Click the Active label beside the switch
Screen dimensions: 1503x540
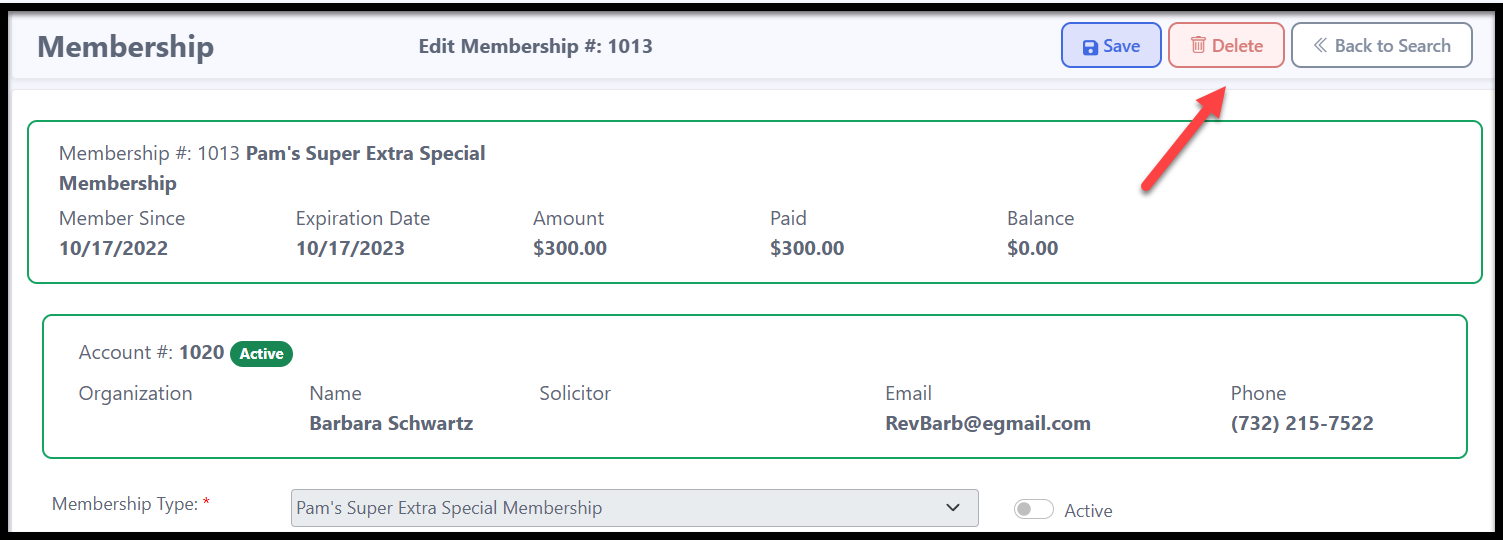coord(1088,511)
